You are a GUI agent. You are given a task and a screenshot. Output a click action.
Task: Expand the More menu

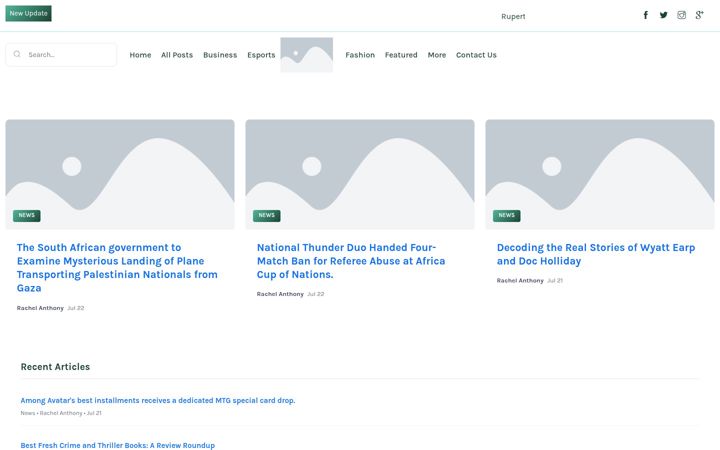[x=437, y=55]
